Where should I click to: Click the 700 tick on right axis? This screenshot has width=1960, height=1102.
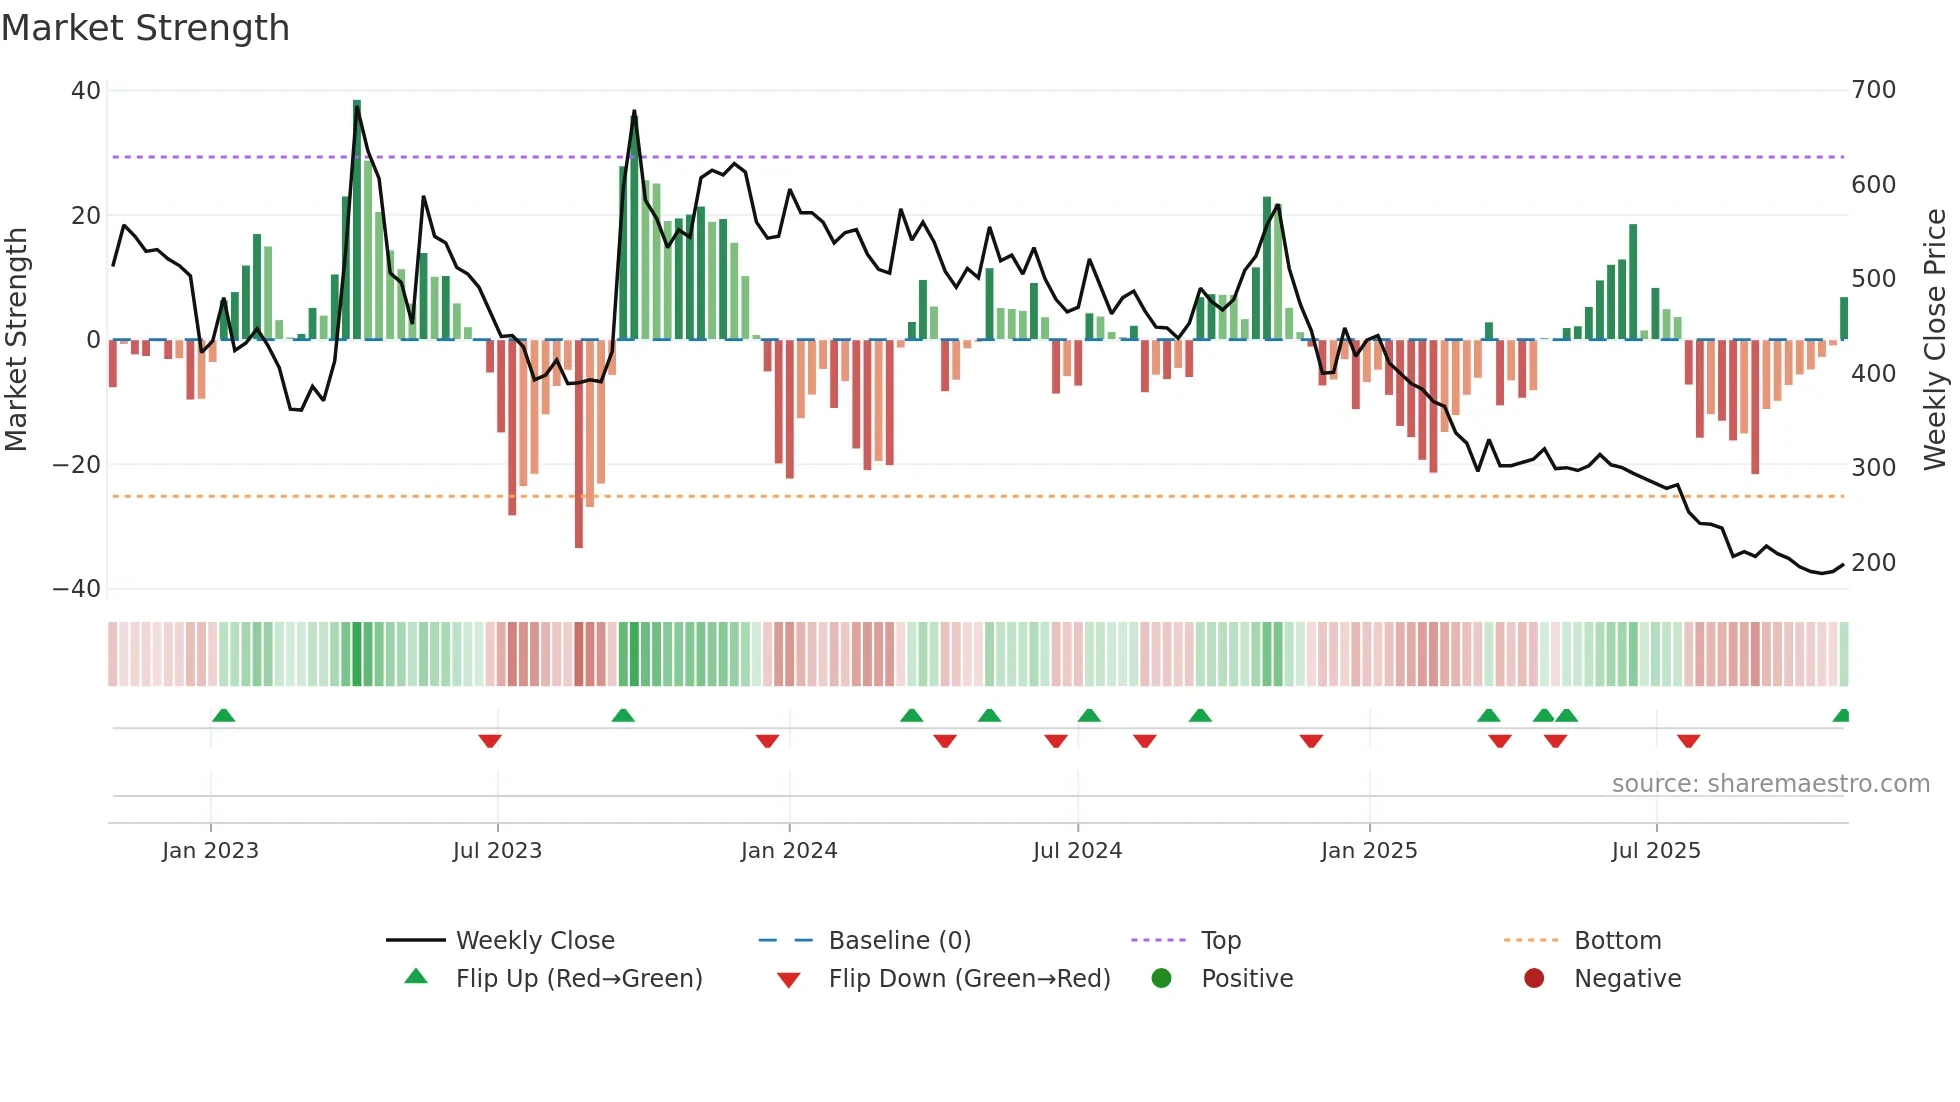point(1873,90)
